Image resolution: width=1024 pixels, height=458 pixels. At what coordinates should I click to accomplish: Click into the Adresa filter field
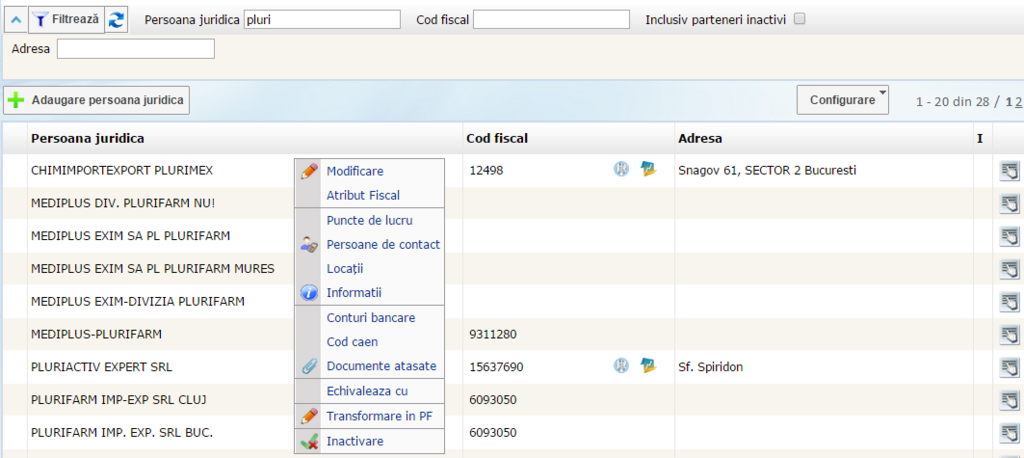(136, 49)
